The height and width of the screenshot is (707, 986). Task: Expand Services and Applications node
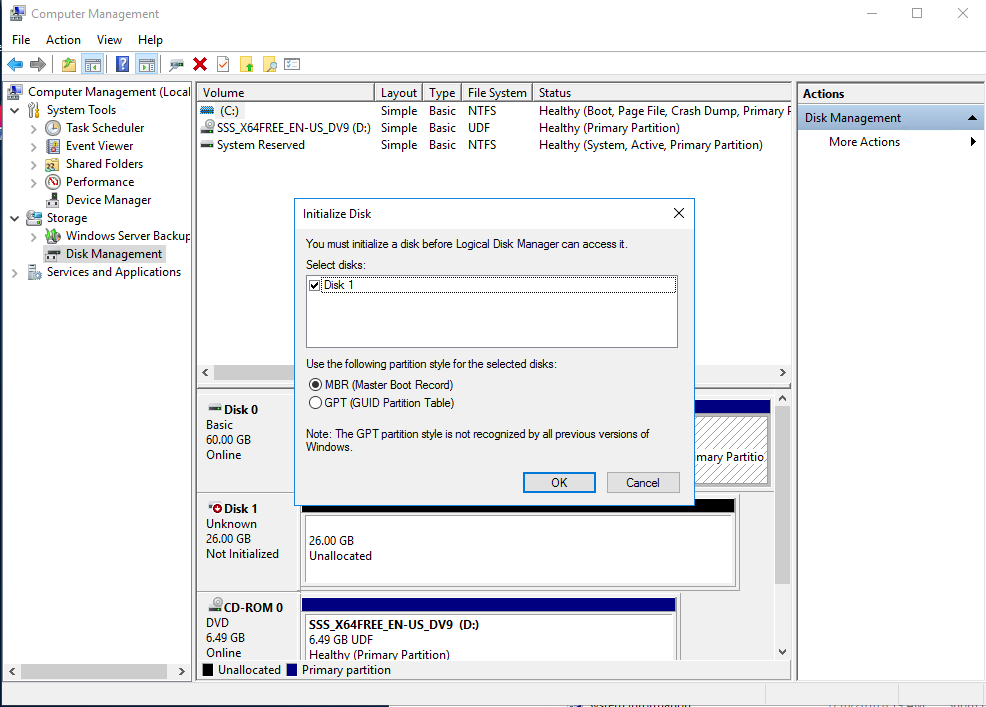[15, 272]
